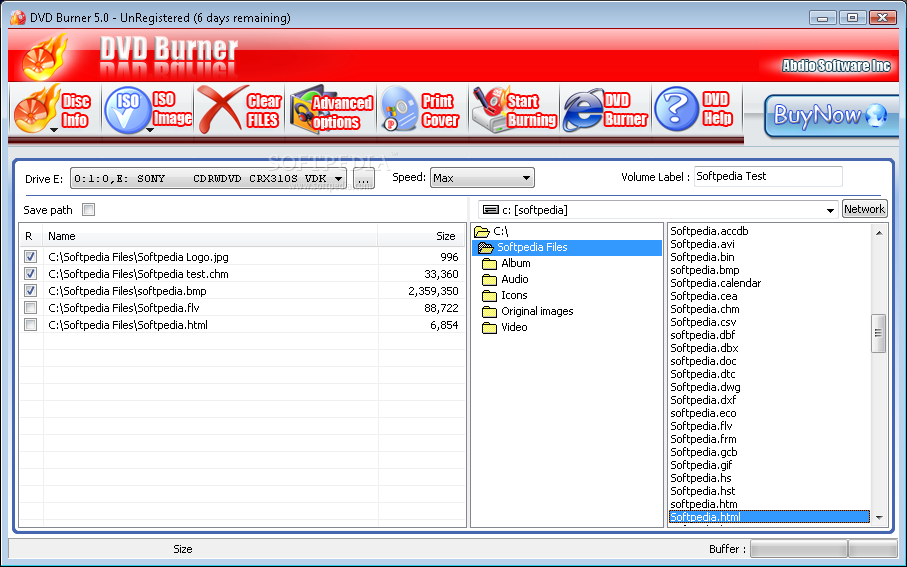
Task: Click the ellipsis button beside drive selector
Action: 363,179
